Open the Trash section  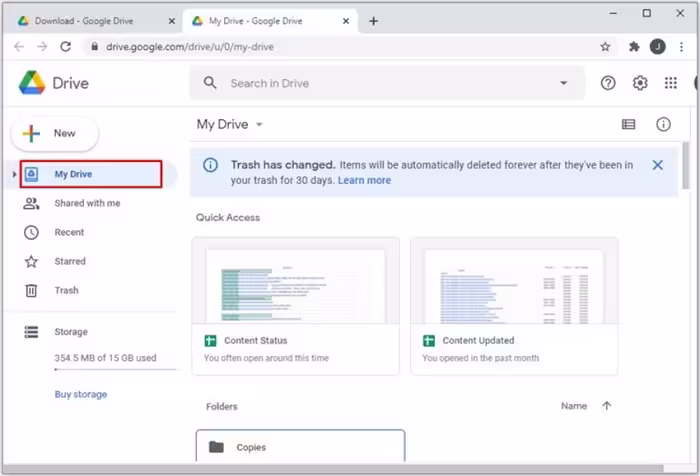click(66, 290)
